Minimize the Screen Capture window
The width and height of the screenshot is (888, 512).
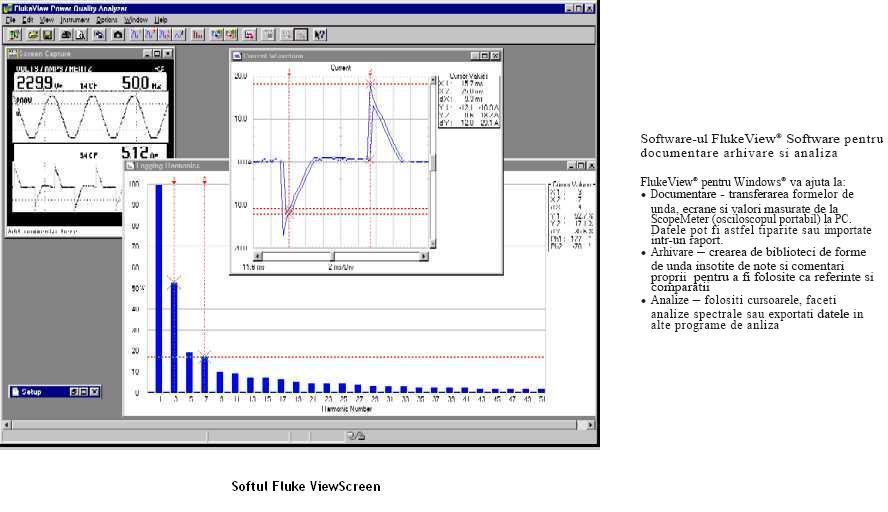[147, 53]
